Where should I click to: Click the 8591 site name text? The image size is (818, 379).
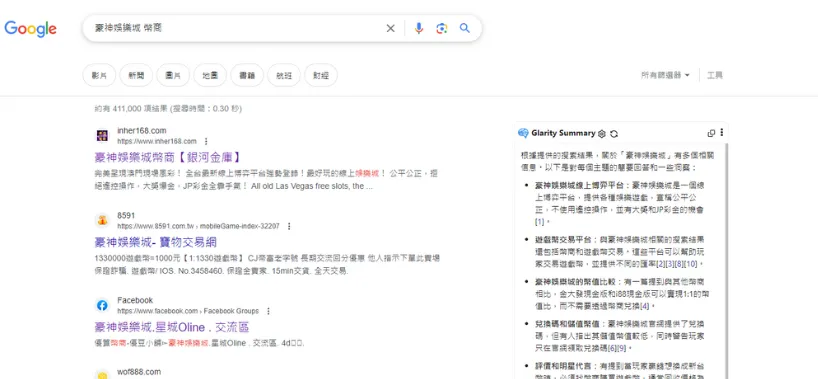pos(126,216)
